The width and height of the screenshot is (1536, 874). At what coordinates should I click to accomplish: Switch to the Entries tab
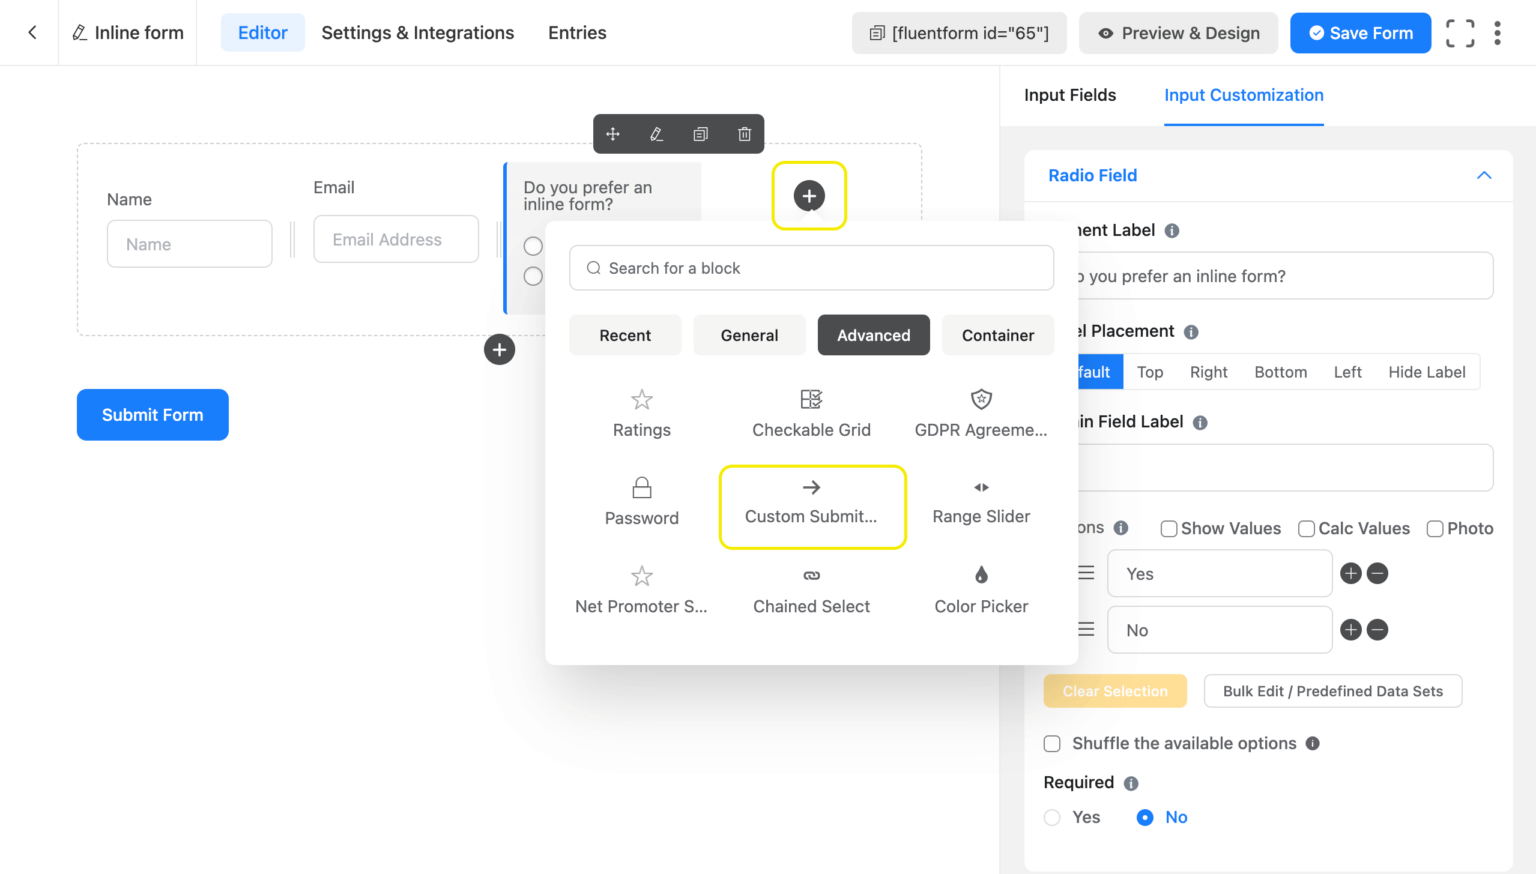click(577, 32)
